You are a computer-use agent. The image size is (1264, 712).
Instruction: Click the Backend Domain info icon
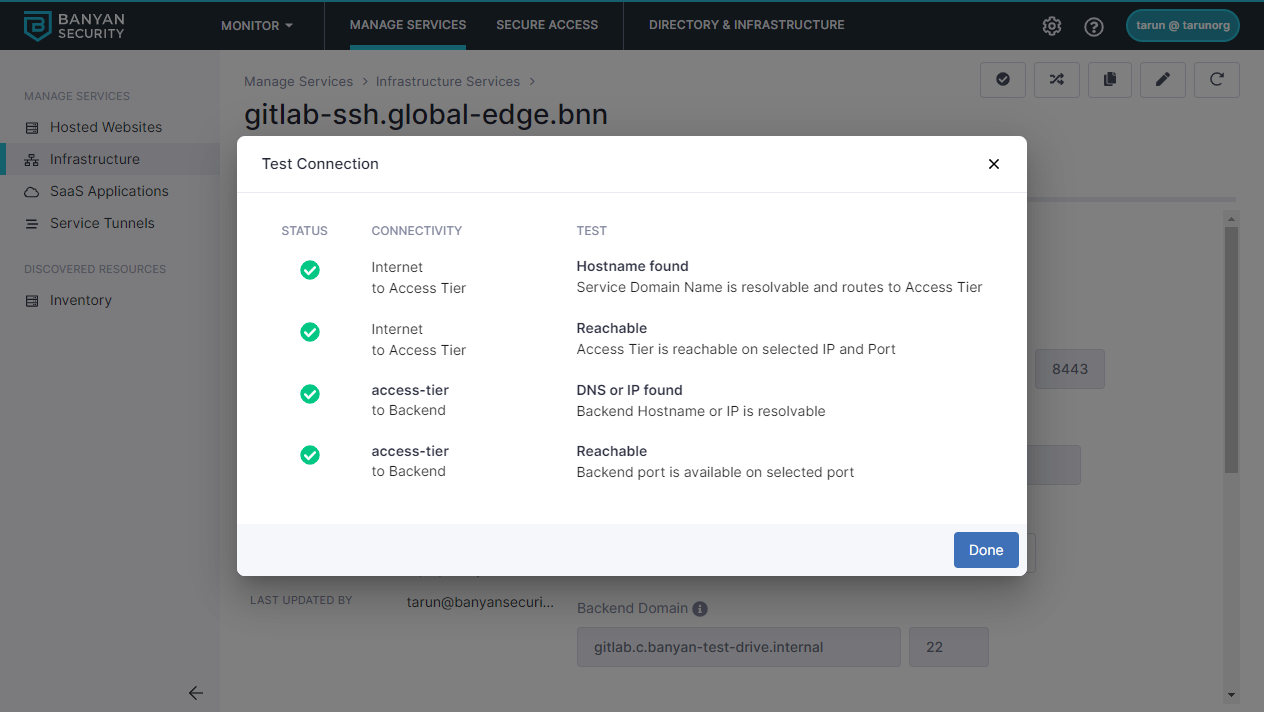point(700,608)
